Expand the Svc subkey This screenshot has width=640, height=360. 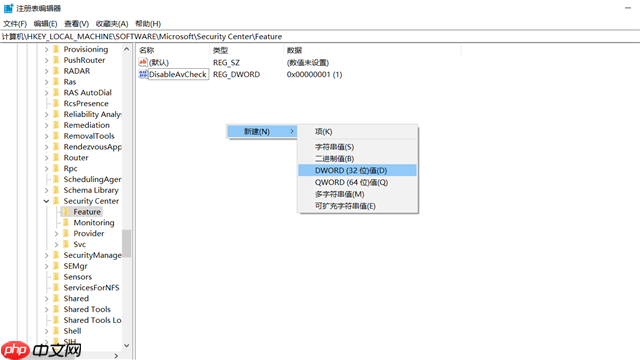tap(56, 244)
